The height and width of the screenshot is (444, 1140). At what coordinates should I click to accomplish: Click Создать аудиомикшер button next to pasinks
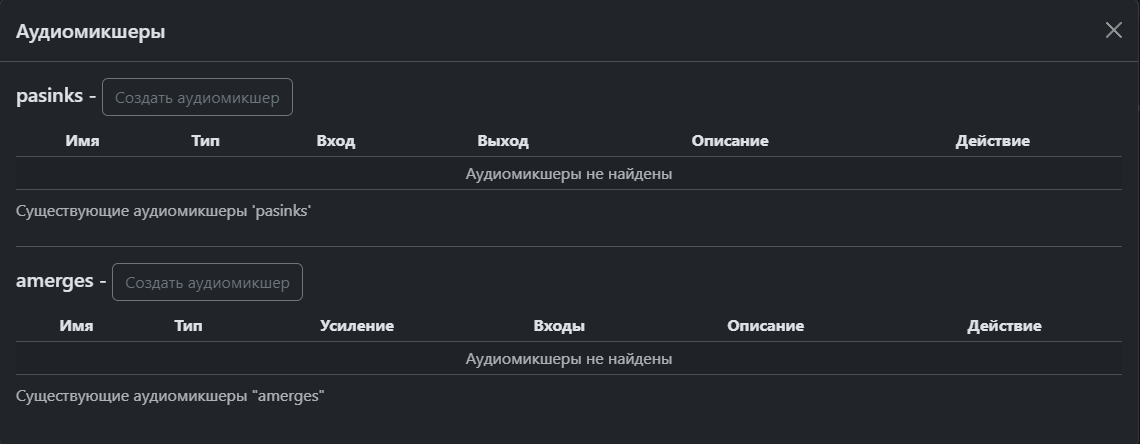pyautogui.click(x=197, y=97)
